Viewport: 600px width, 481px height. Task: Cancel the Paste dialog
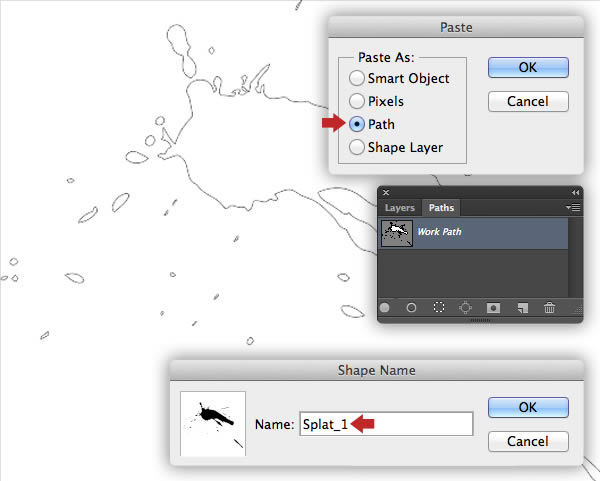[x=528, y=101]
